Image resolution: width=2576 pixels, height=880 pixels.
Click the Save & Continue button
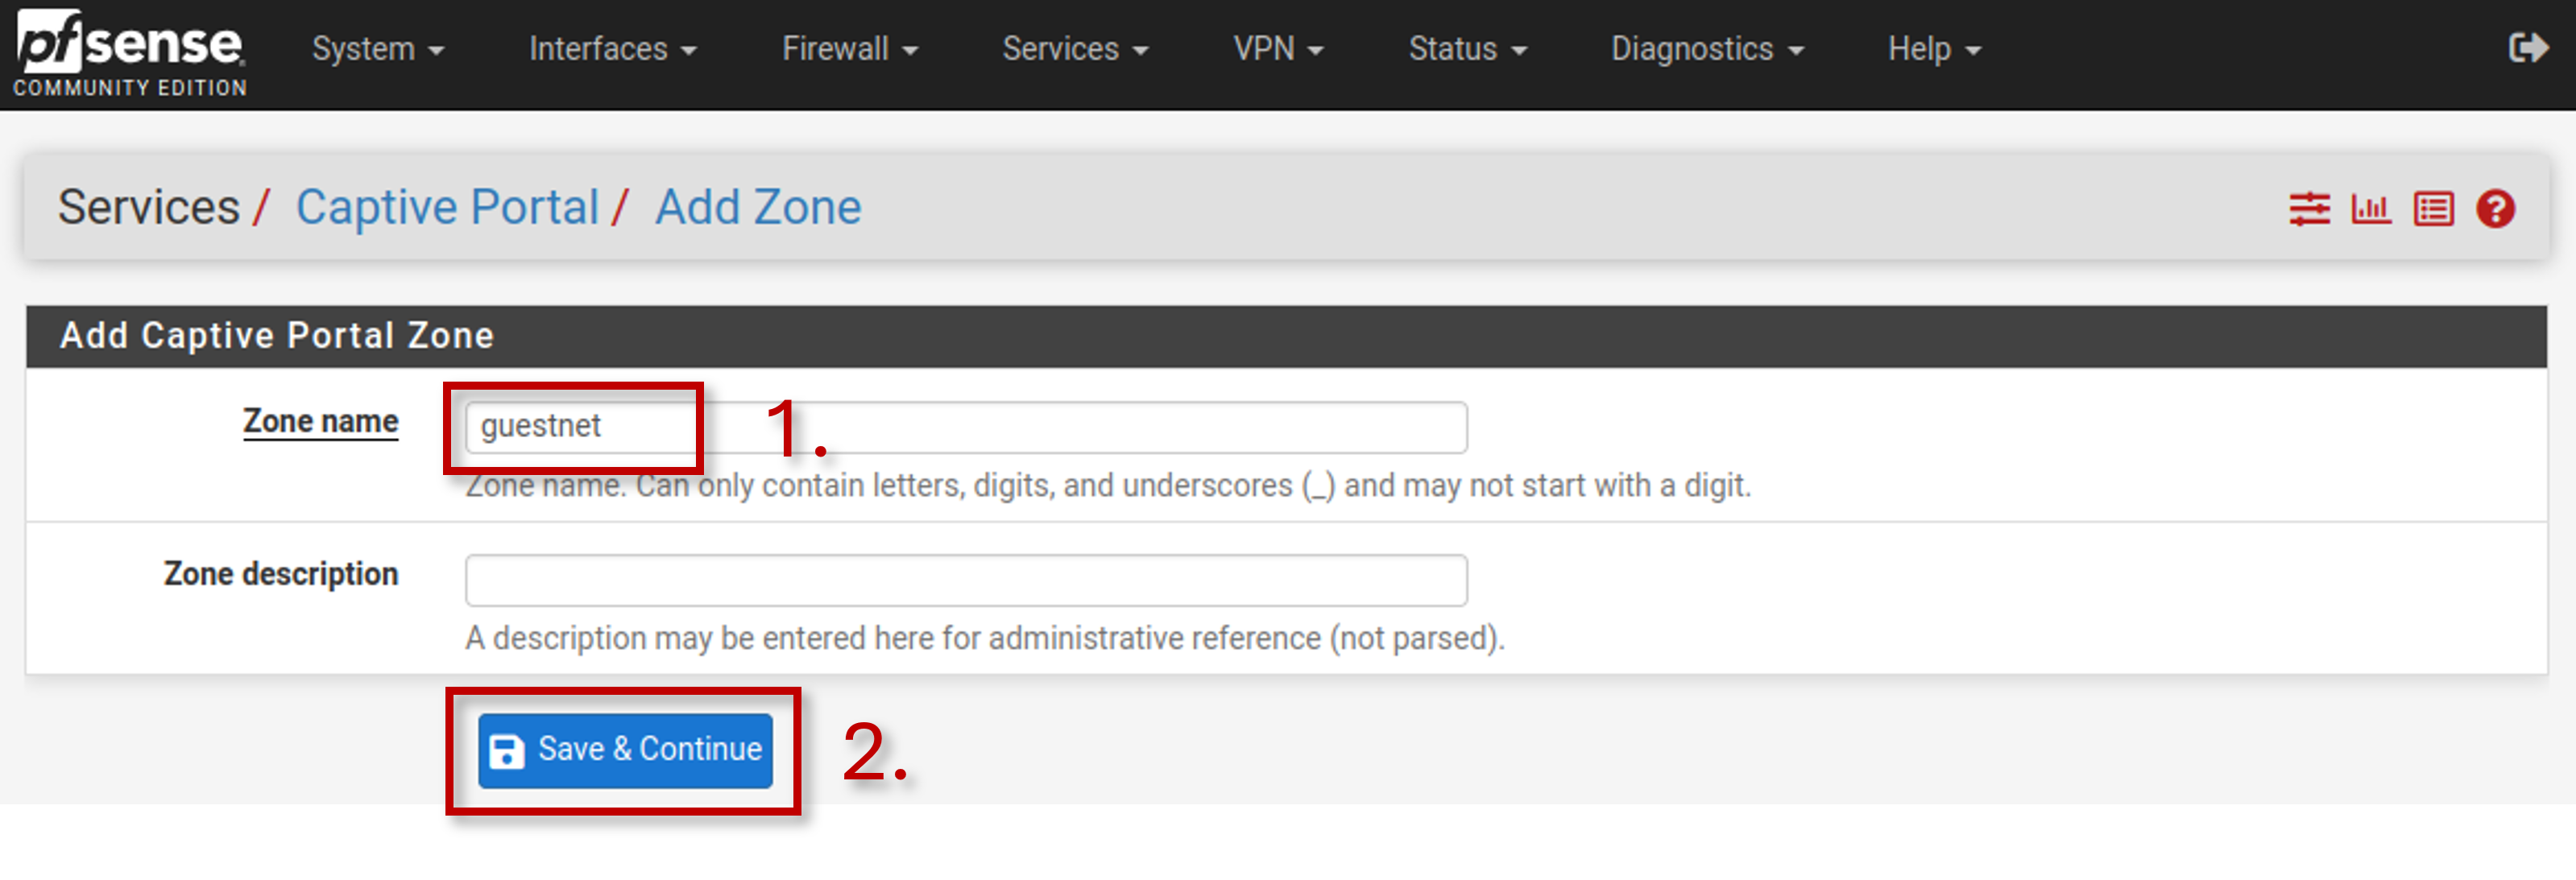(625, 750)
